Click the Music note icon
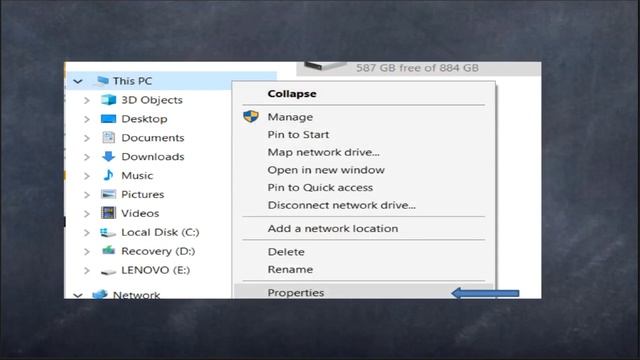This screenshot has height=360, width=640. coord(108,175)
